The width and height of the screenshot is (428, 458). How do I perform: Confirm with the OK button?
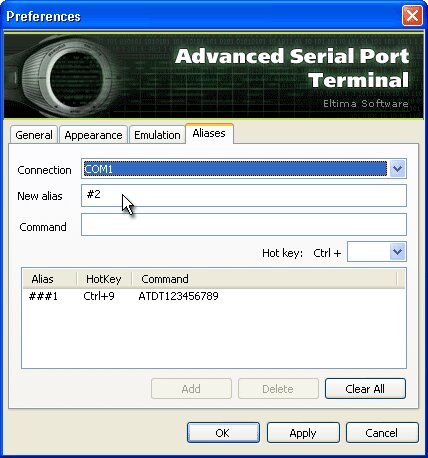tap(223, 433)
